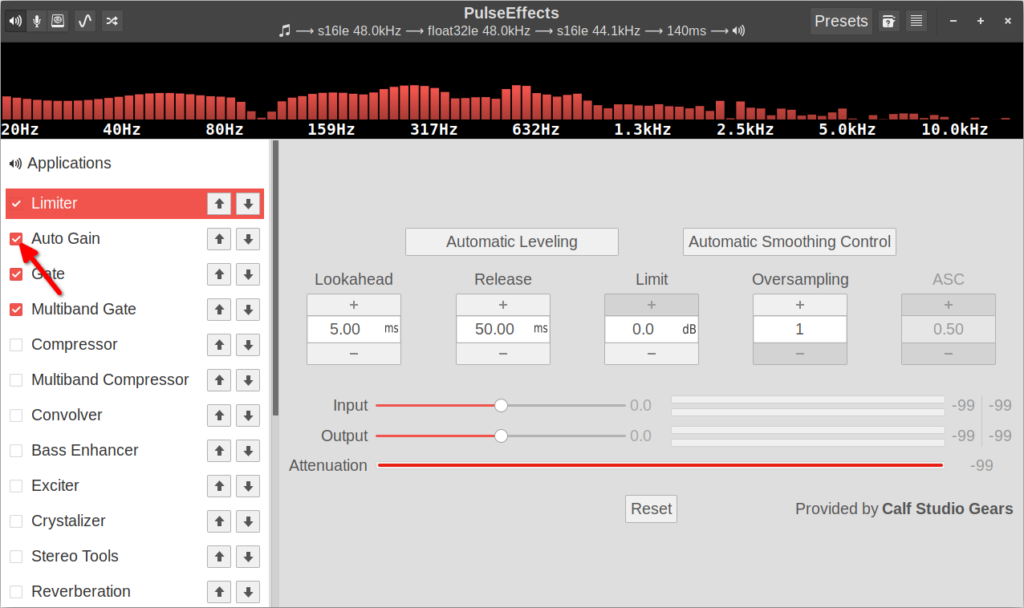
Task: Click the shuffle signal routing icon
Action: pyautogui.click(x=111, y=20)
